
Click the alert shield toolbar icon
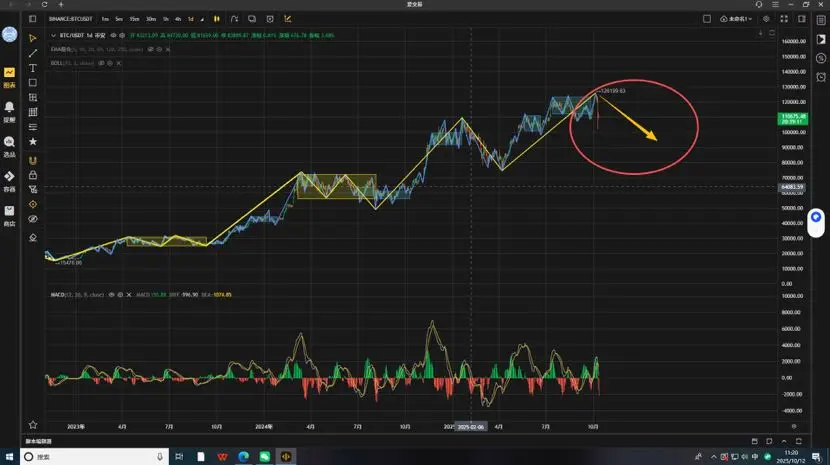tap(270, 19)
